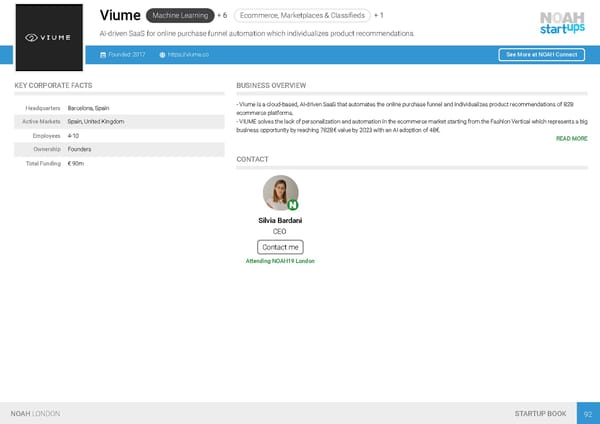Expand the +1 additional category
This screenshot has height=424, width=600.
pos(379,16)
